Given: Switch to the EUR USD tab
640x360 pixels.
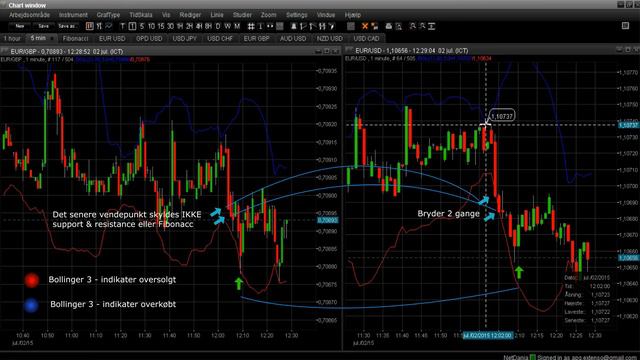Looking at the screenshot, I should click(112, 38).
